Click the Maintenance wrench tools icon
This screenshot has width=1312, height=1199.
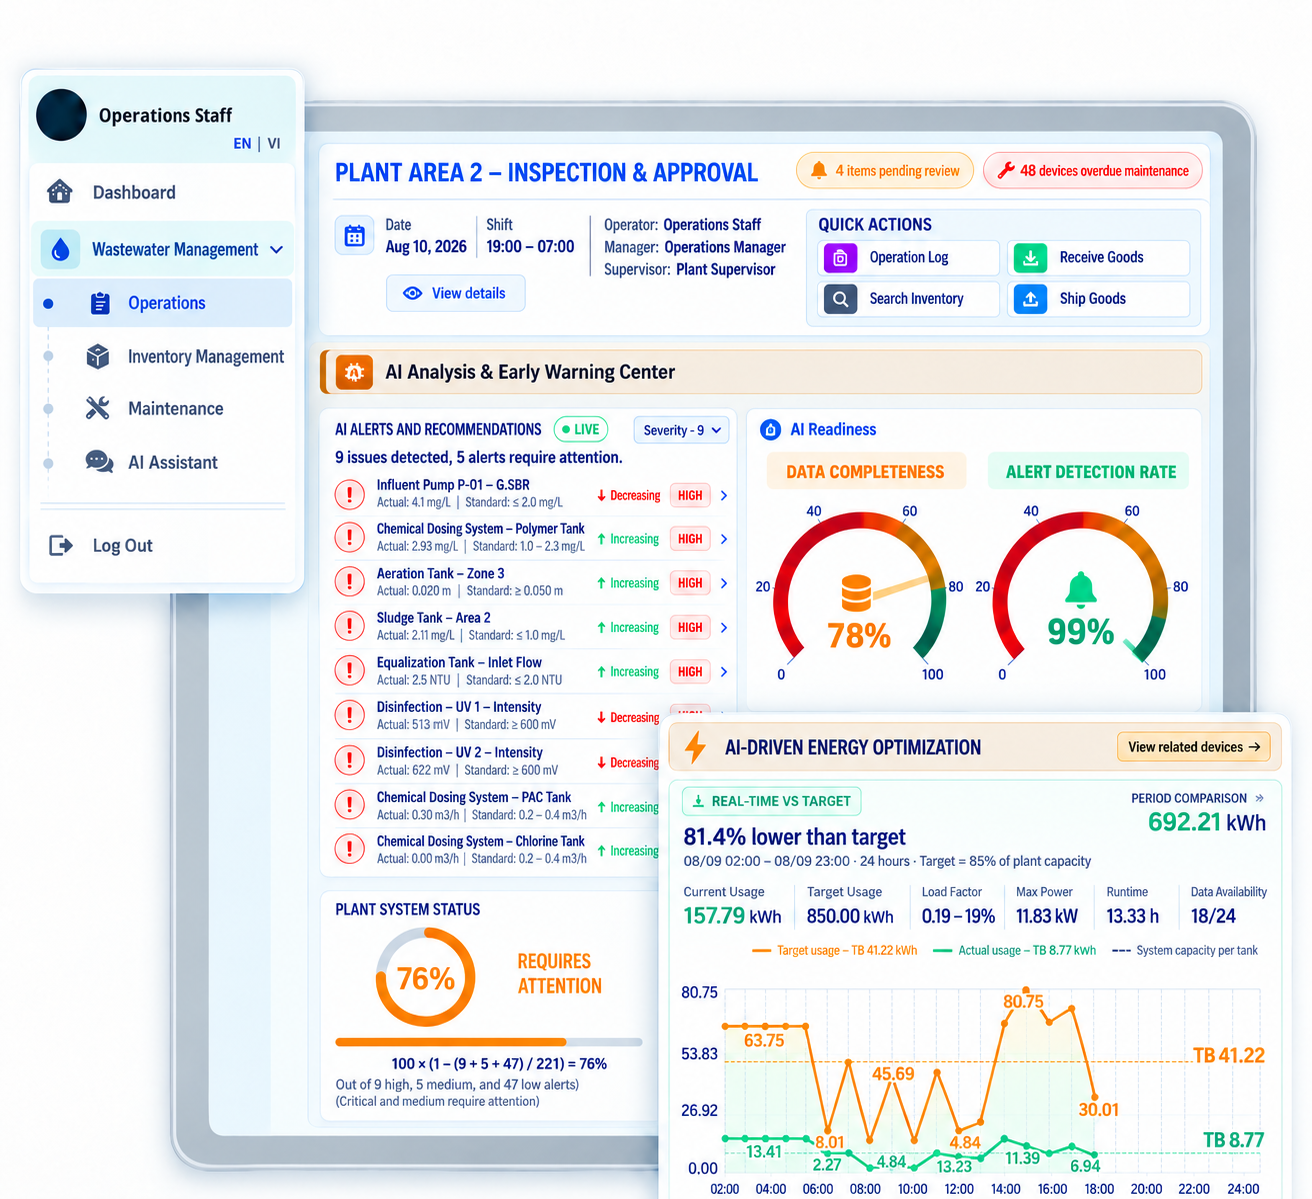tap(98, 408)
